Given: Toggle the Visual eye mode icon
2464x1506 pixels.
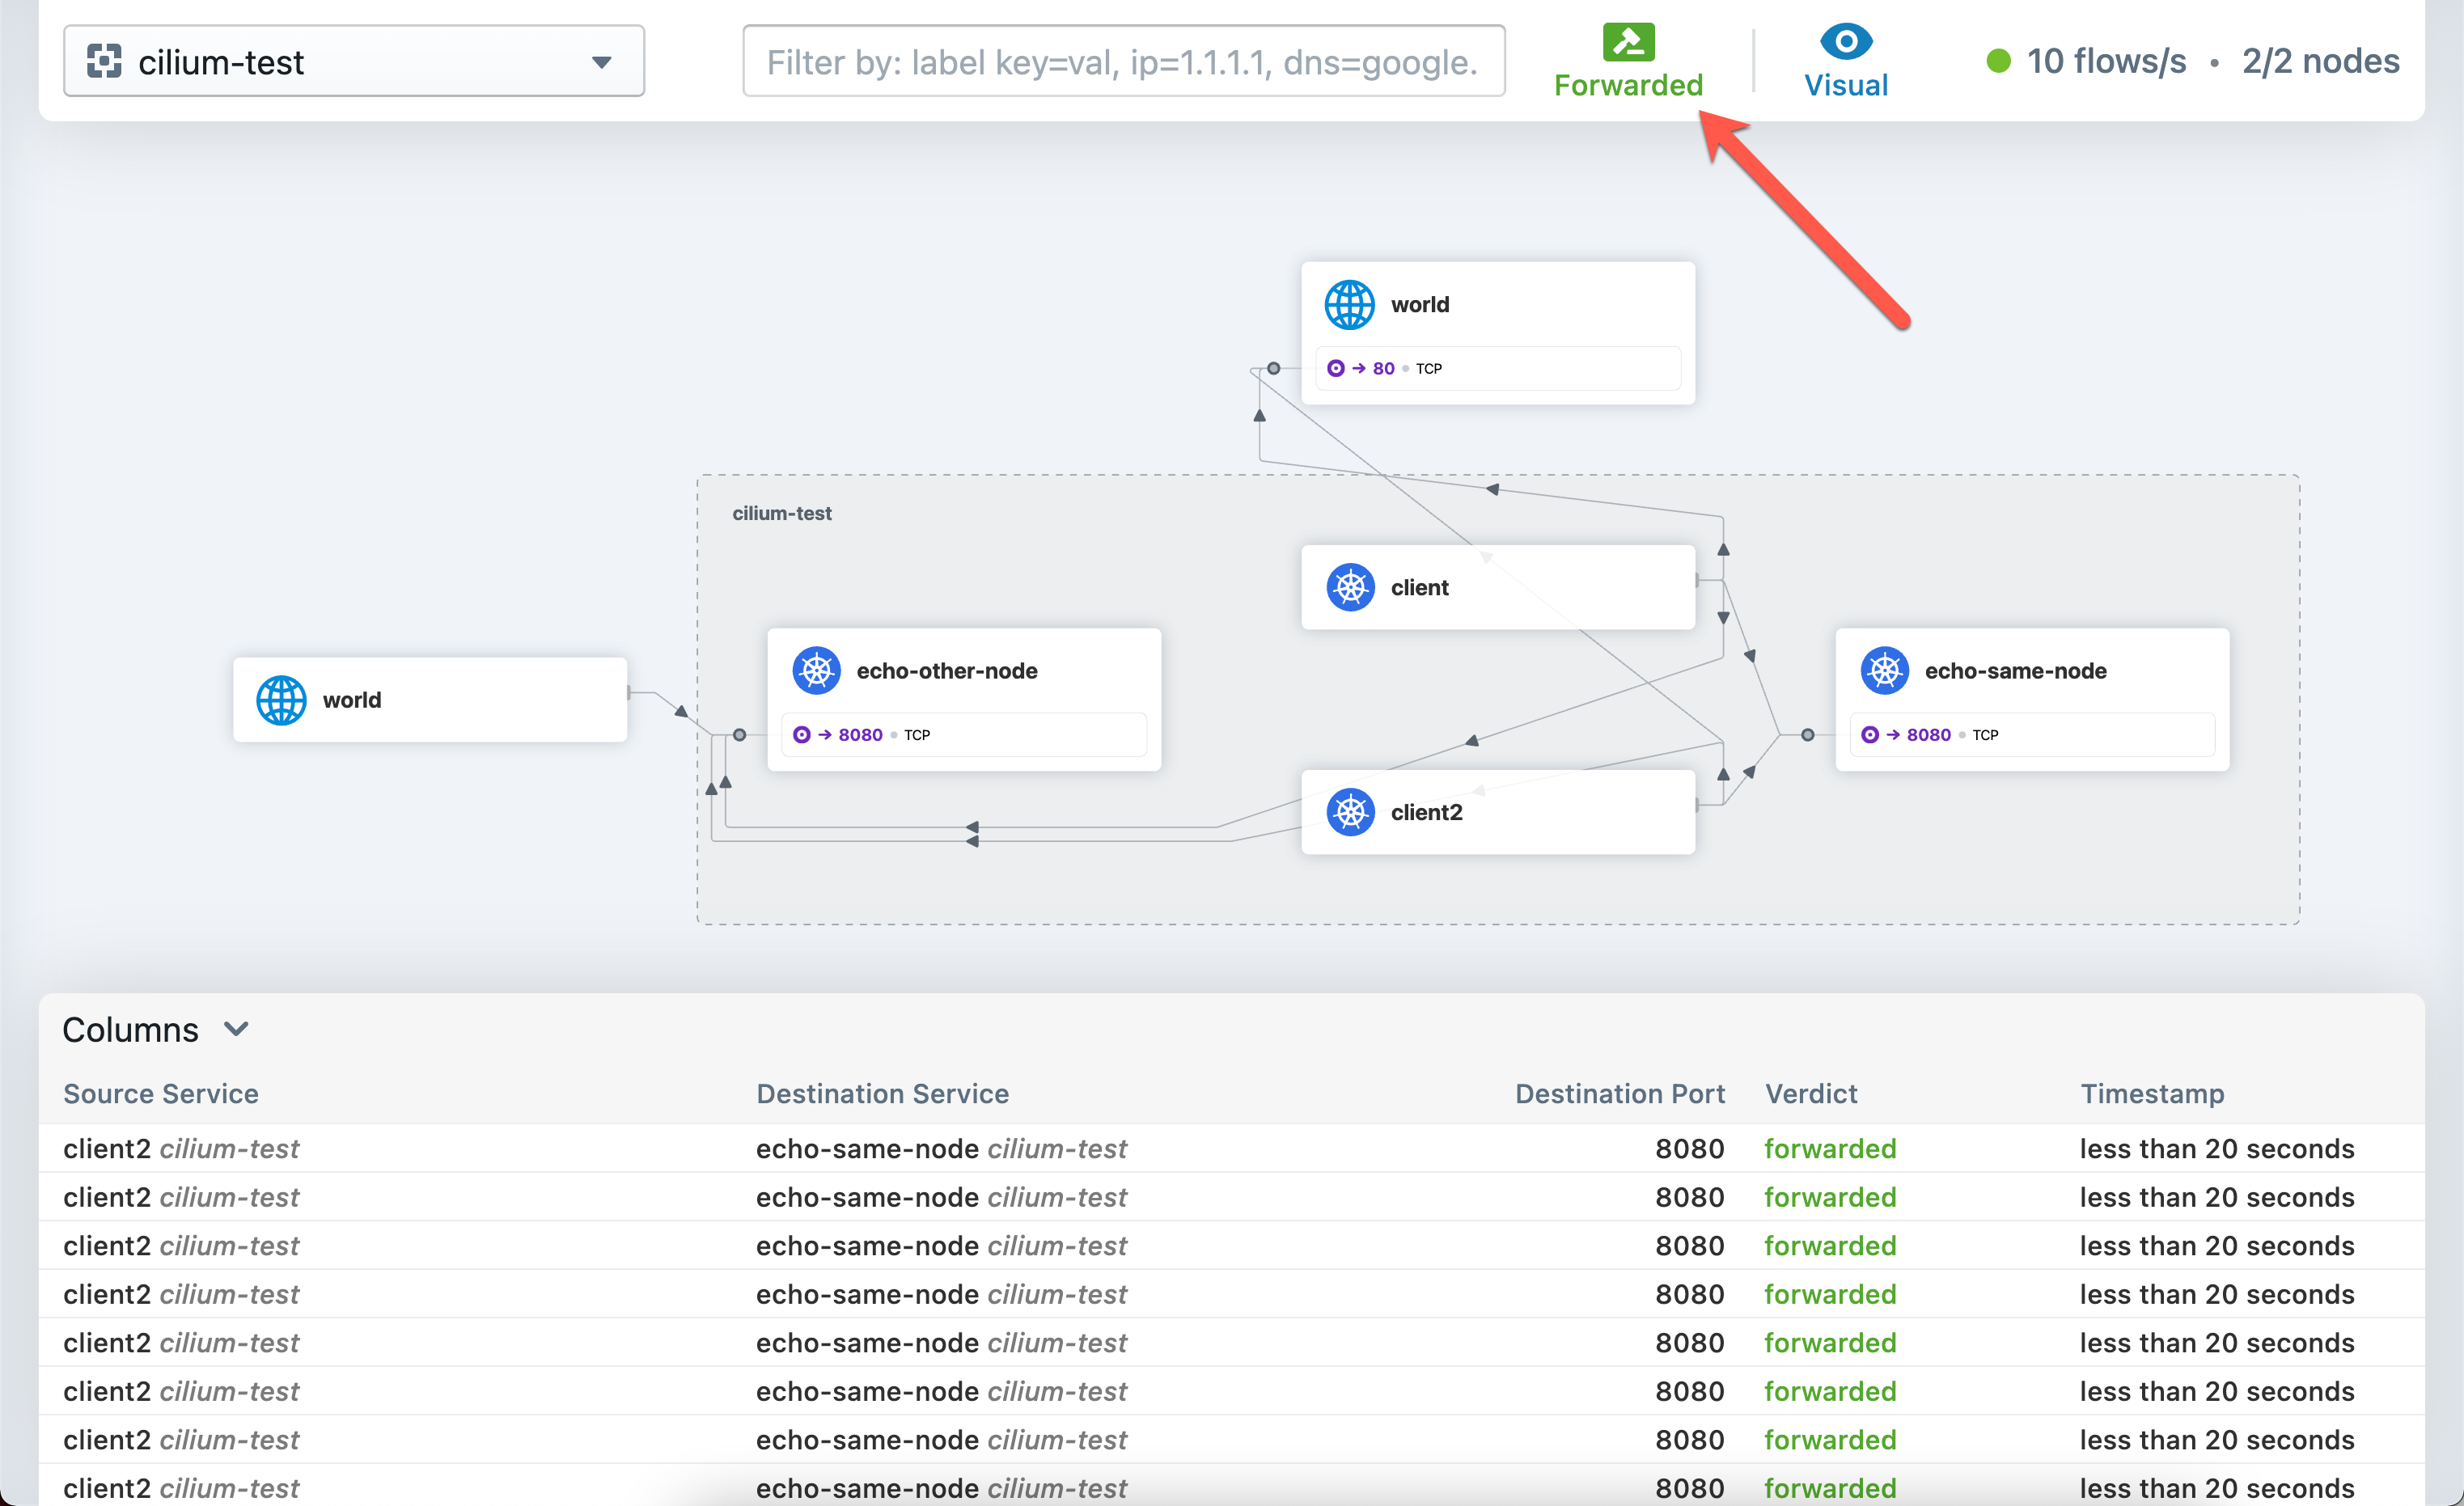Looking at the screenshot, I should (x=1845, y=42).
